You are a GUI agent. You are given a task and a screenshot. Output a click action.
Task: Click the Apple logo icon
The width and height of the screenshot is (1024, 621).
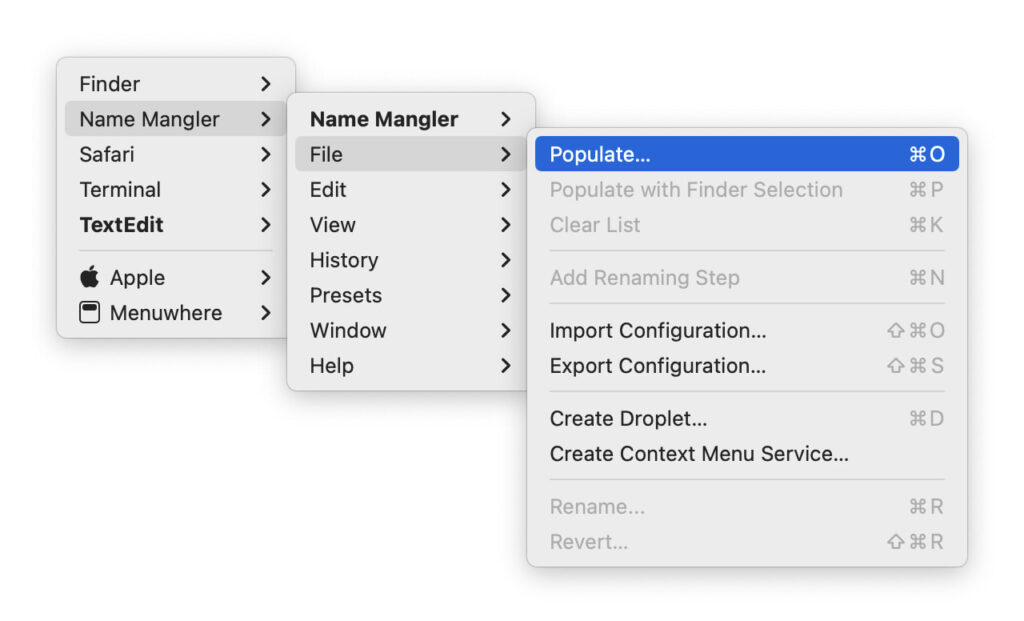pyautogui.click(x=90, y=277)
